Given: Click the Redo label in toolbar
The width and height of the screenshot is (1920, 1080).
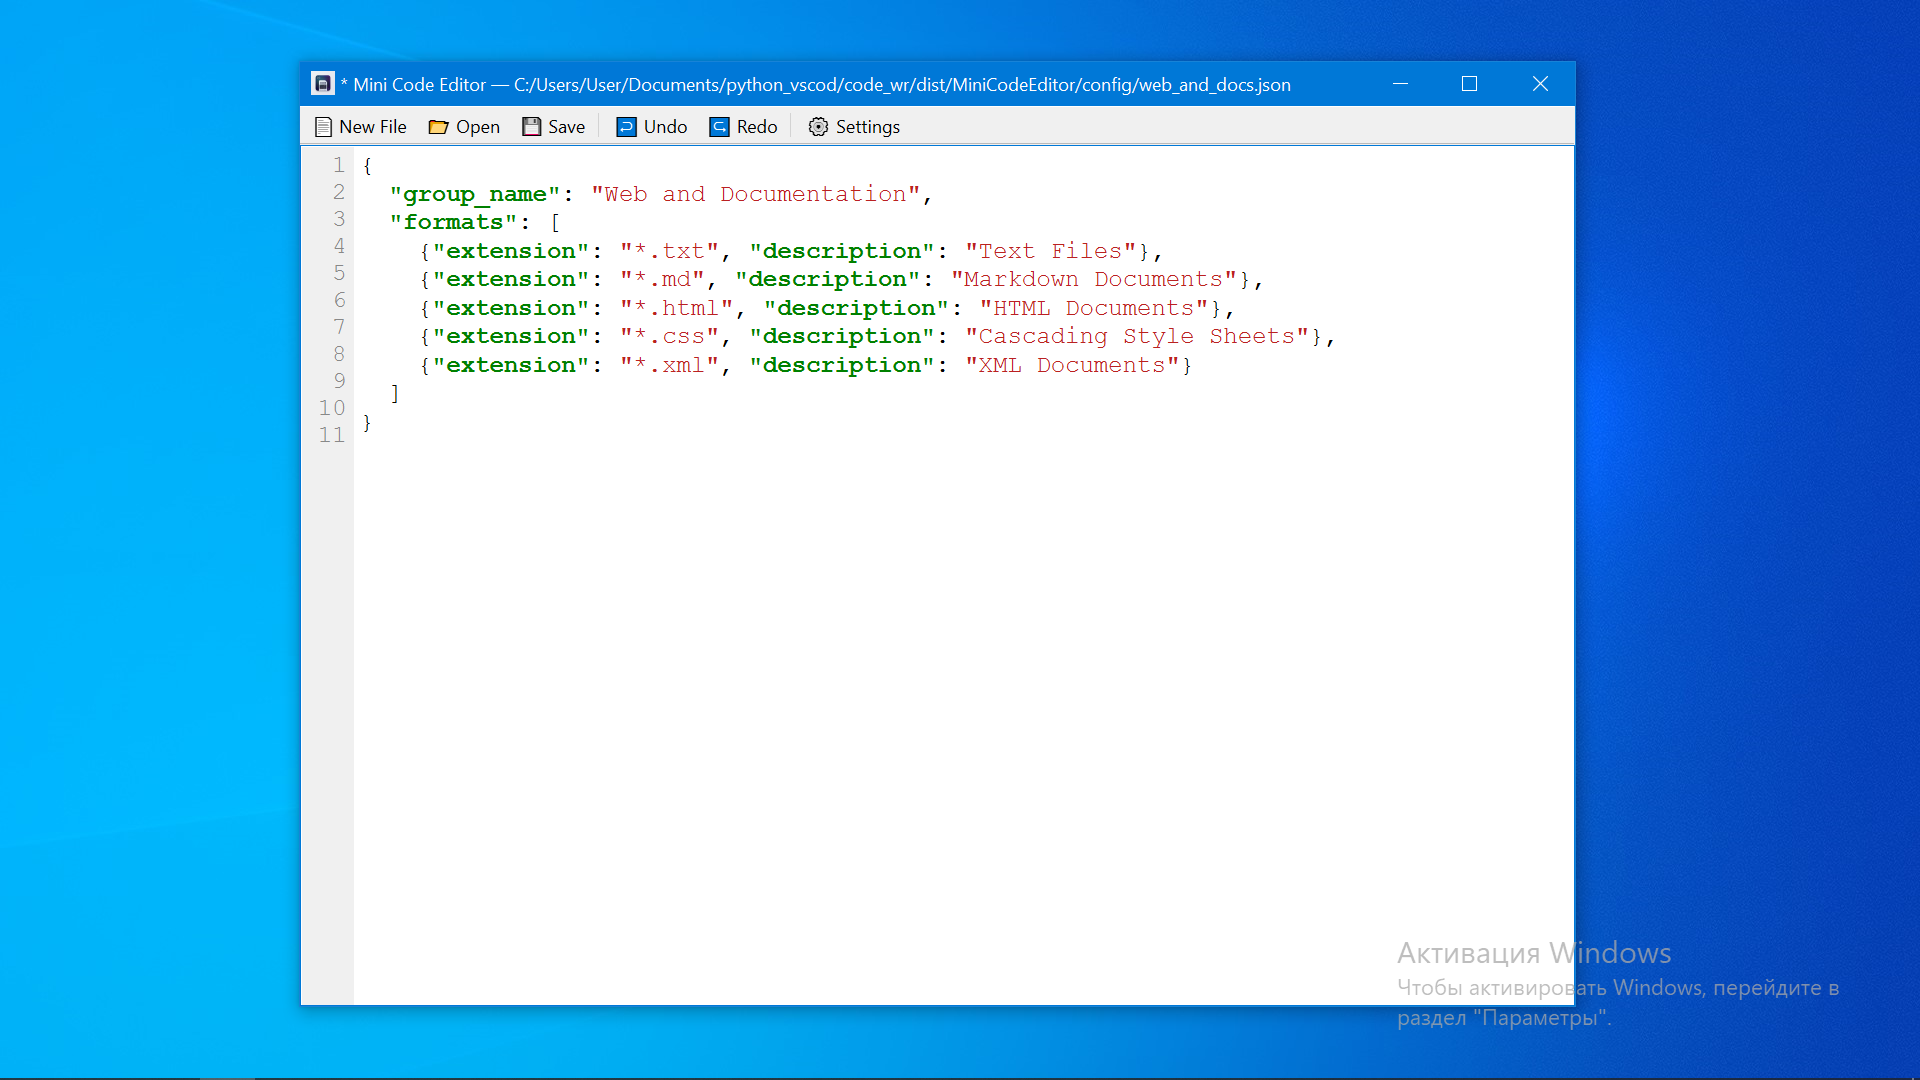Looking at the screenshot, I should [x=757, y=127].
